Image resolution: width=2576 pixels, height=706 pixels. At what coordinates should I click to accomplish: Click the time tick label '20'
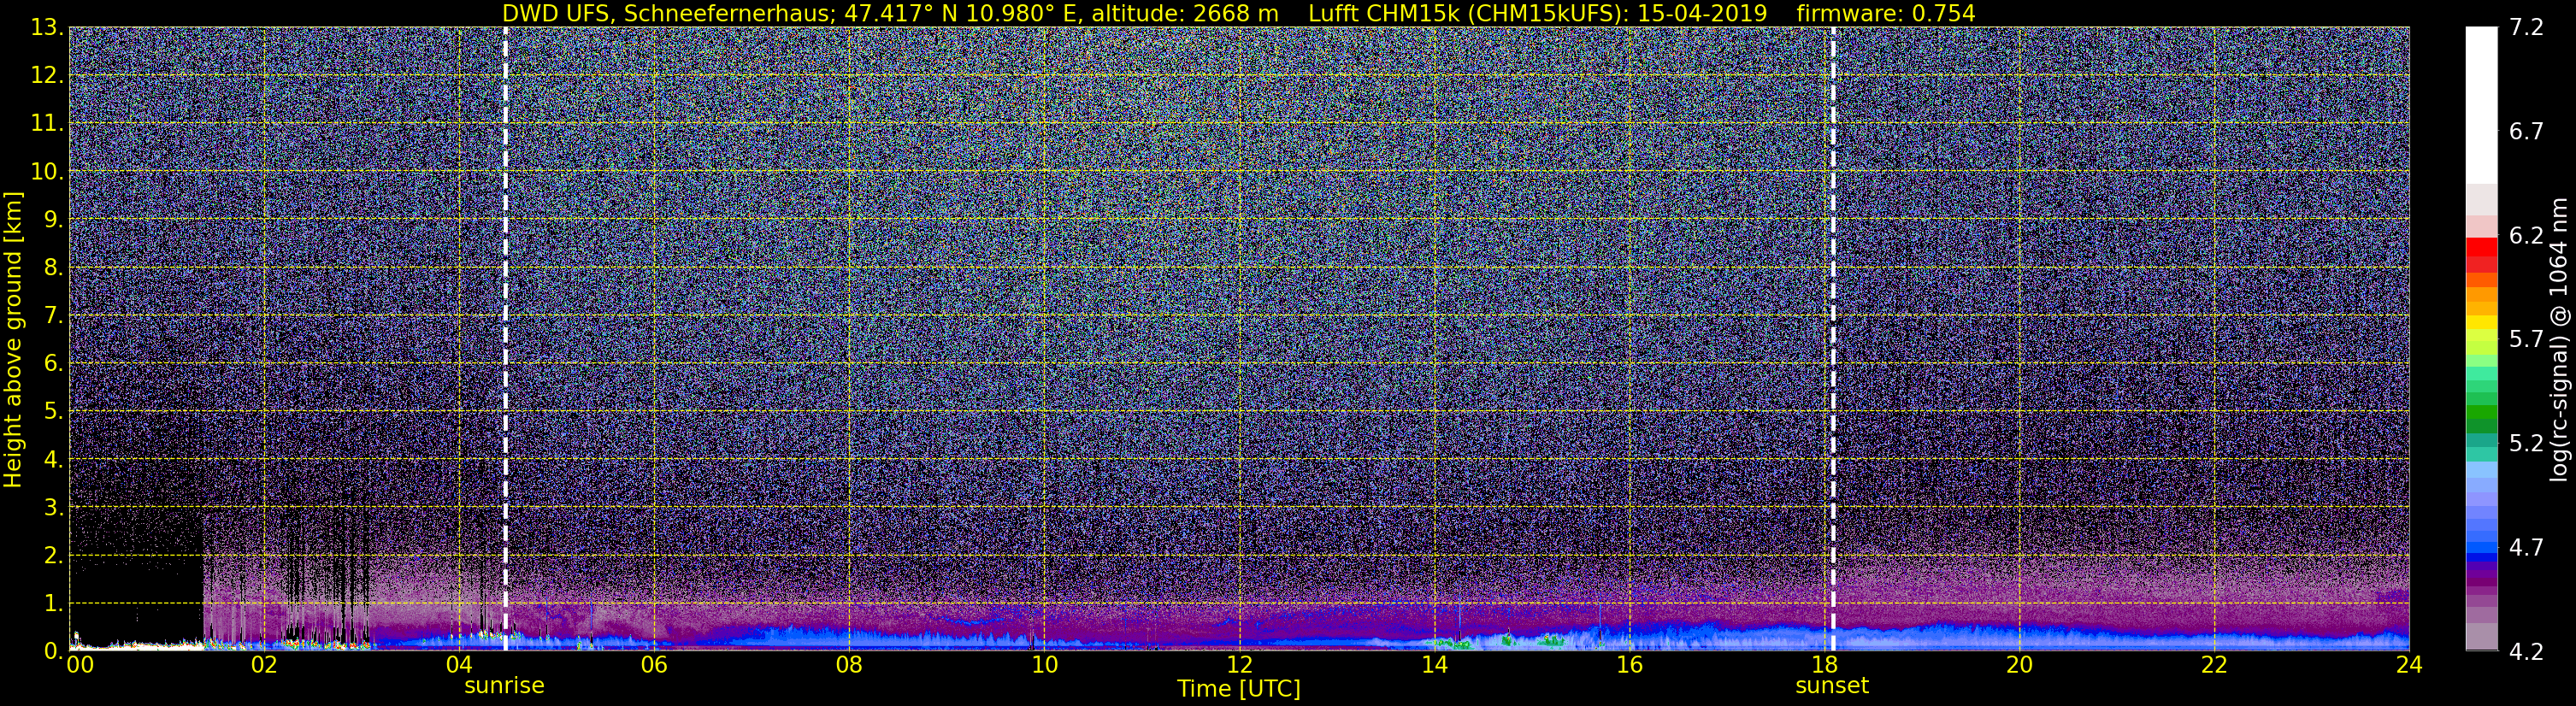2019,665
